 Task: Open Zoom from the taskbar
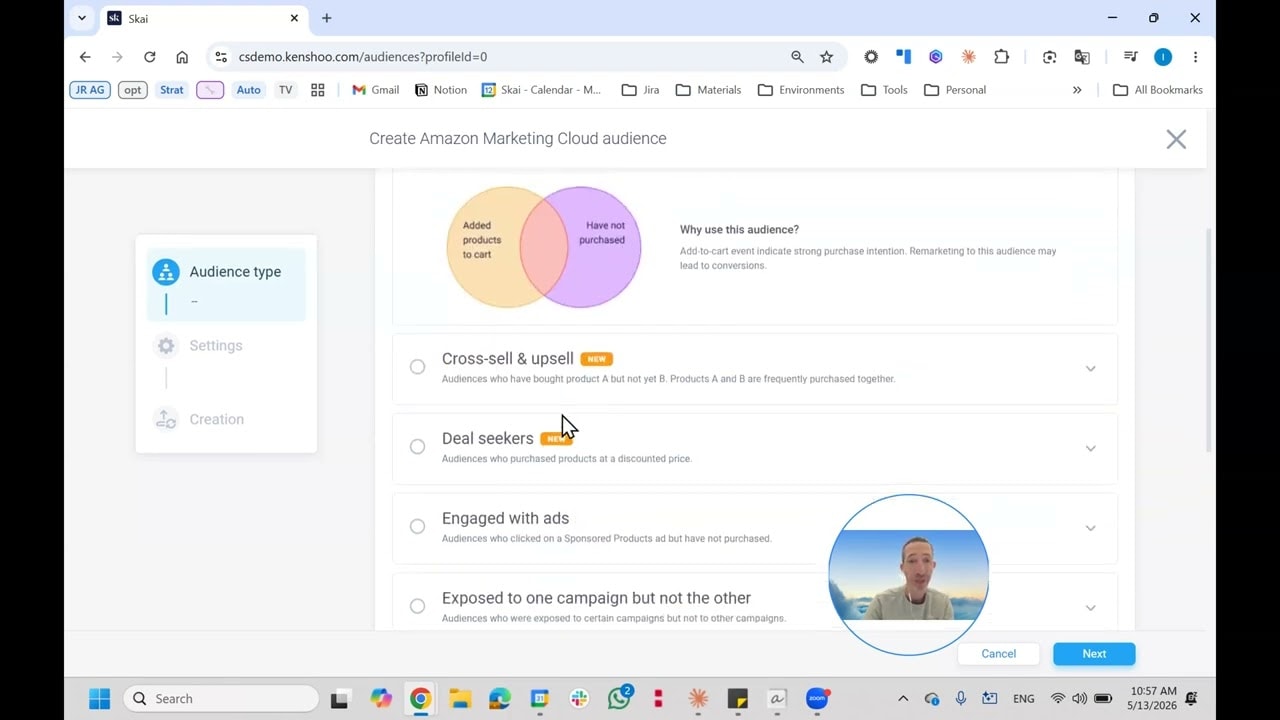pyautogui.click(x=817, y=699)
